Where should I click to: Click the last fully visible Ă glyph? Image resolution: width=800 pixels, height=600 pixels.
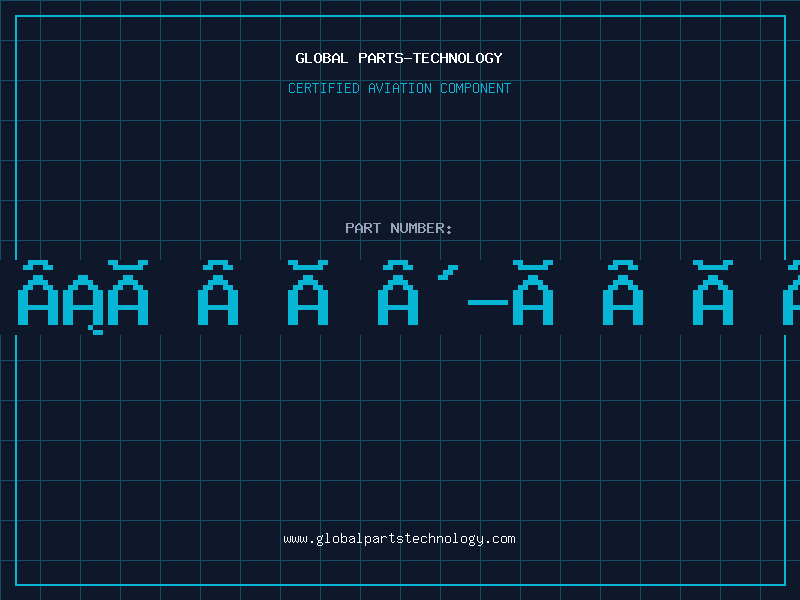tap(713, 292)
